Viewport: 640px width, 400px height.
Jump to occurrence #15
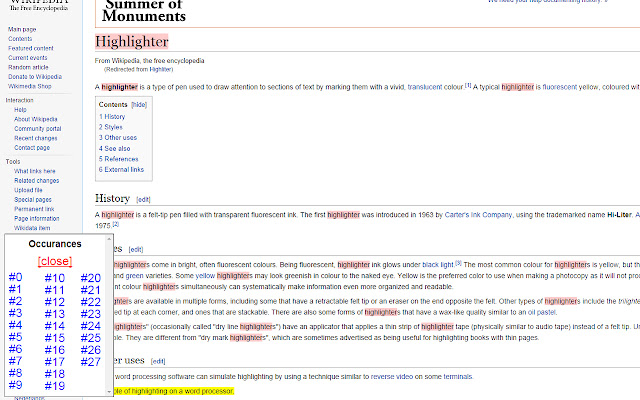[55, 338]
